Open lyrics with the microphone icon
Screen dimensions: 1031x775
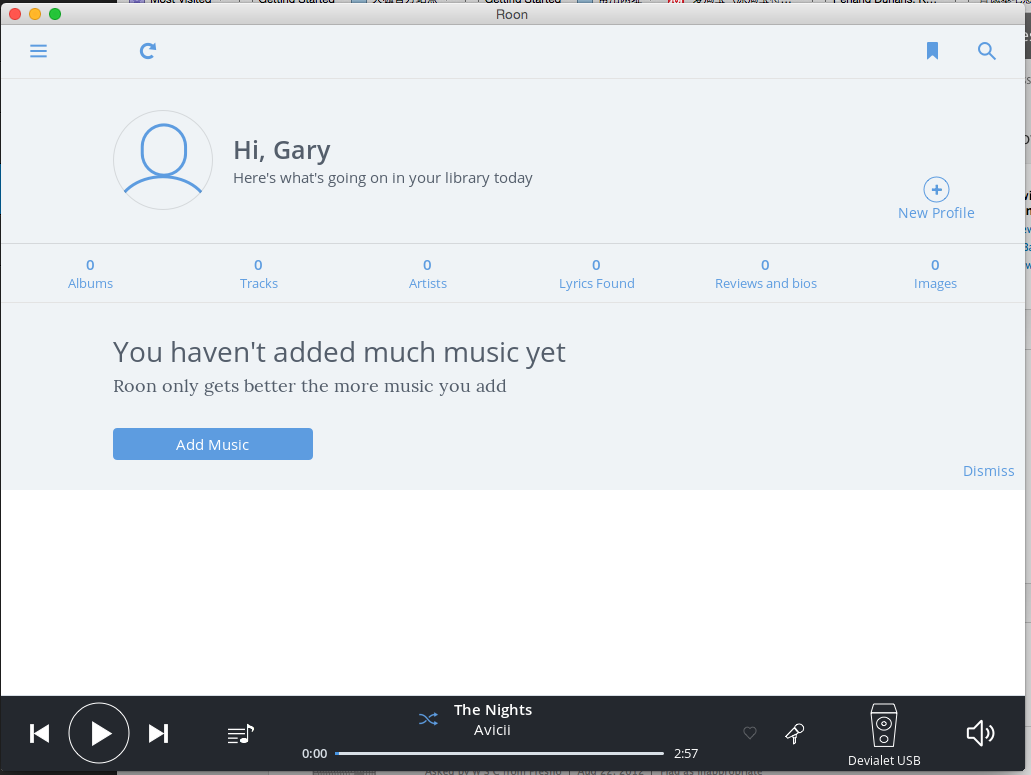click(x=794, y=734)
